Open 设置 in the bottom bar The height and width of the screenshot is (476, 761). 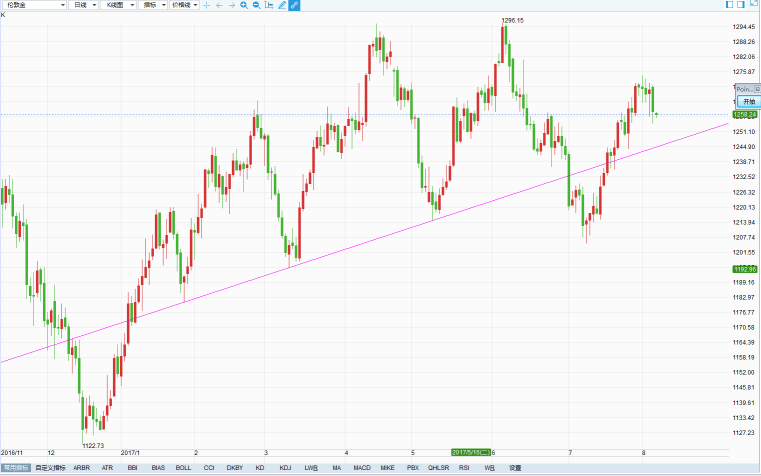click(x=515, y=468)
